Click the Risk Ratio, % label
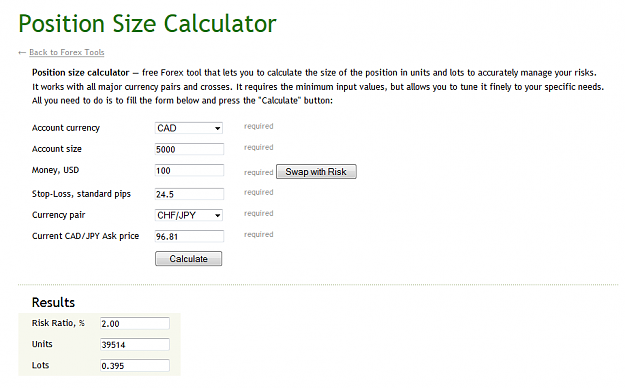Image resolution: width=625 pixels, height=388 pixels. pyautogui.click(x=58, y=323)
